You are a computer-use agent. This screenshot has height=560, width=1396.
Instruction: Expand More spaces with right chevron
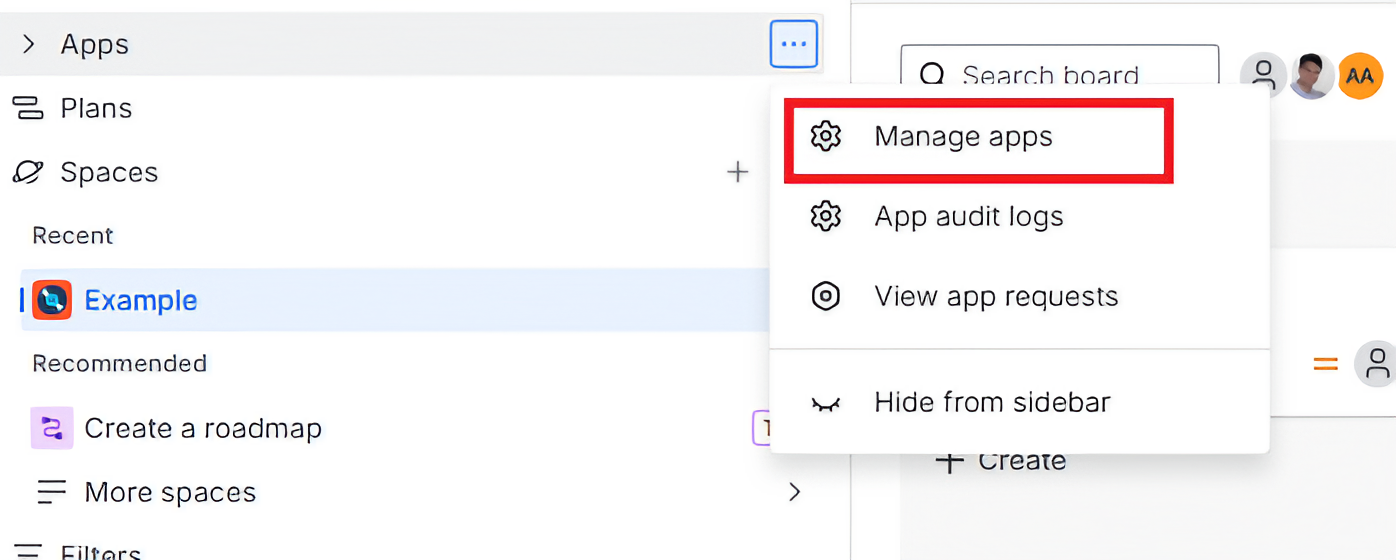[x=794, y=492]
